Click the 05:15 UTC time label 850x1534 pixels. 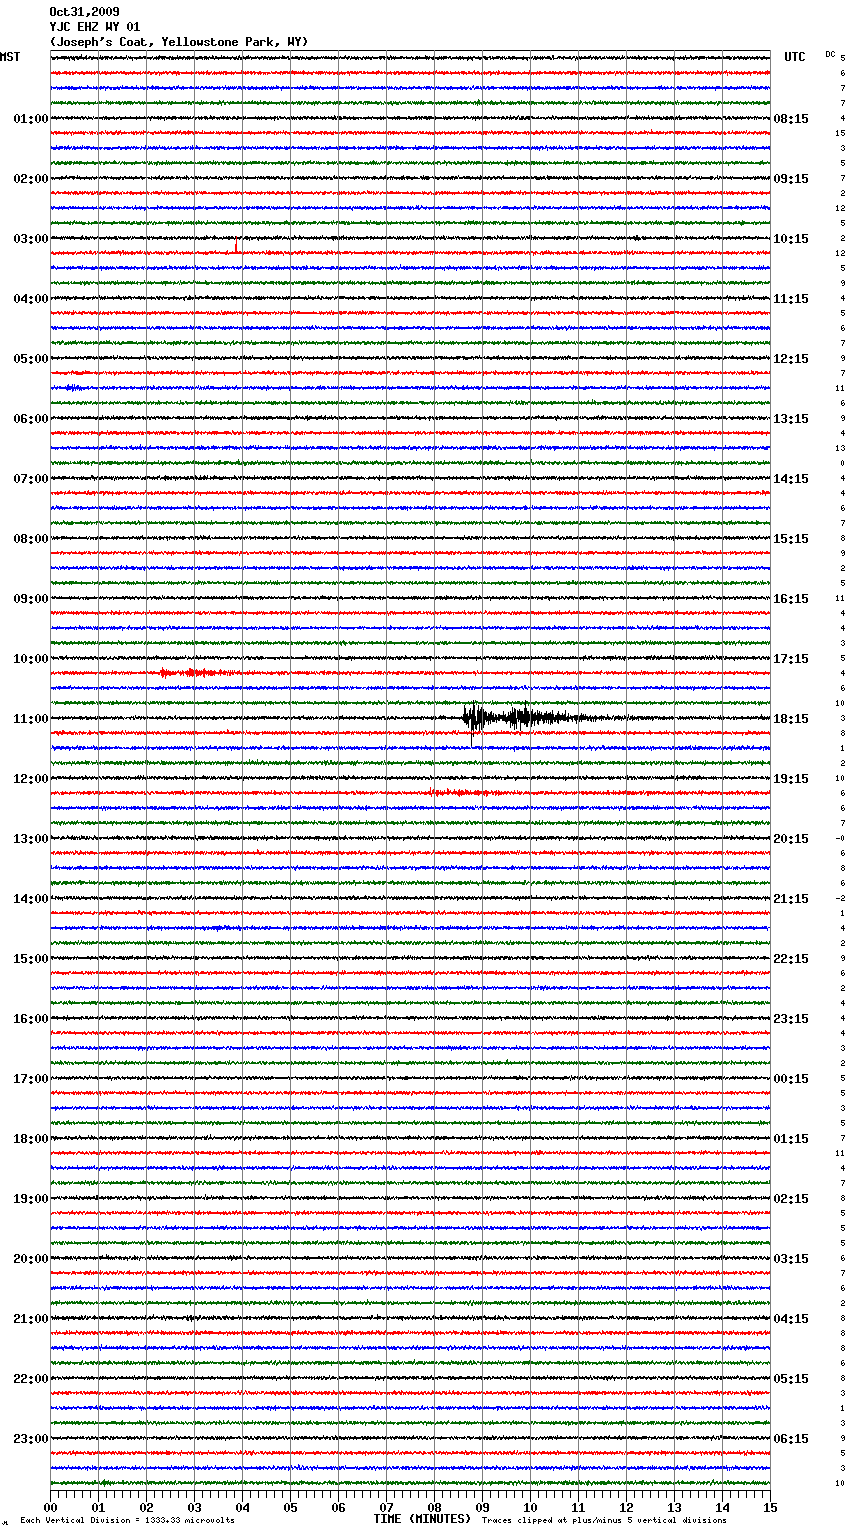point(791,1379)
